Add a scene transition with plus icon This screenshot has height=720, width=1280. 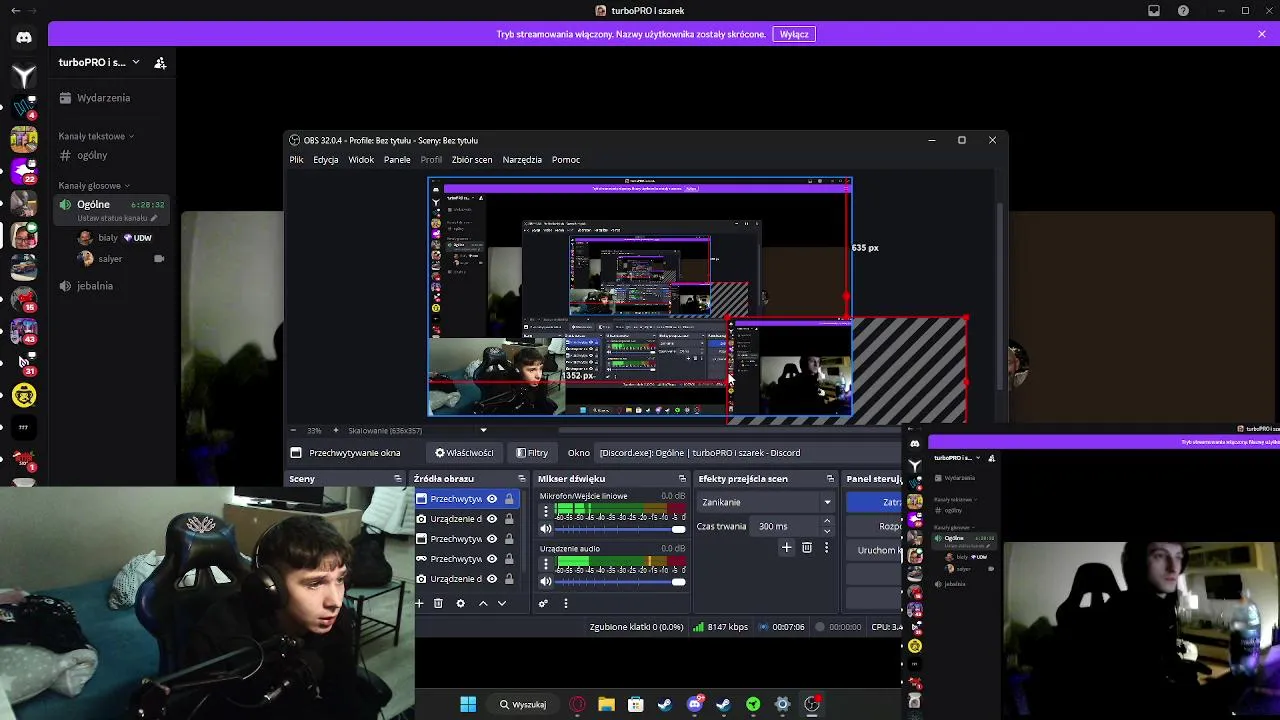[x=786, y=547]
